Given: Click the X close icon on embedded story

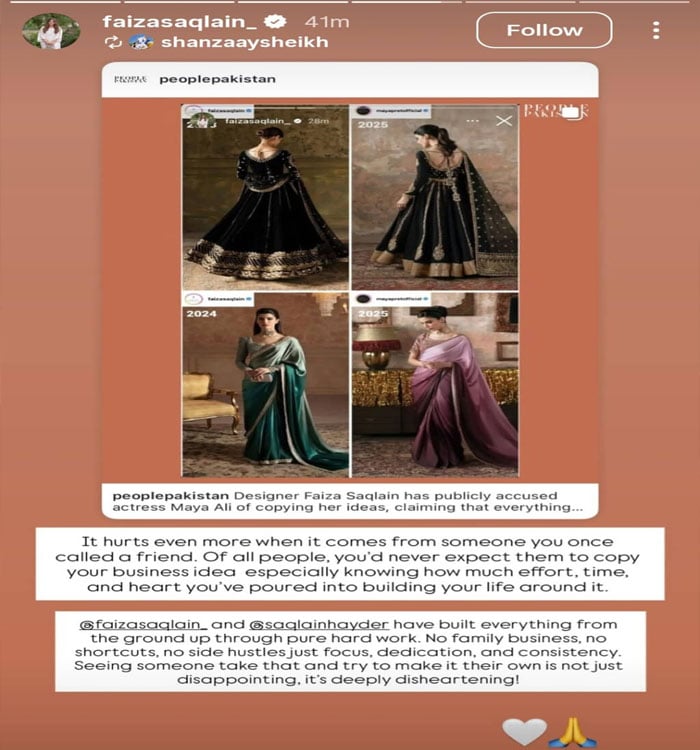Looking at the screenshot, I should (x=504, y=121).
